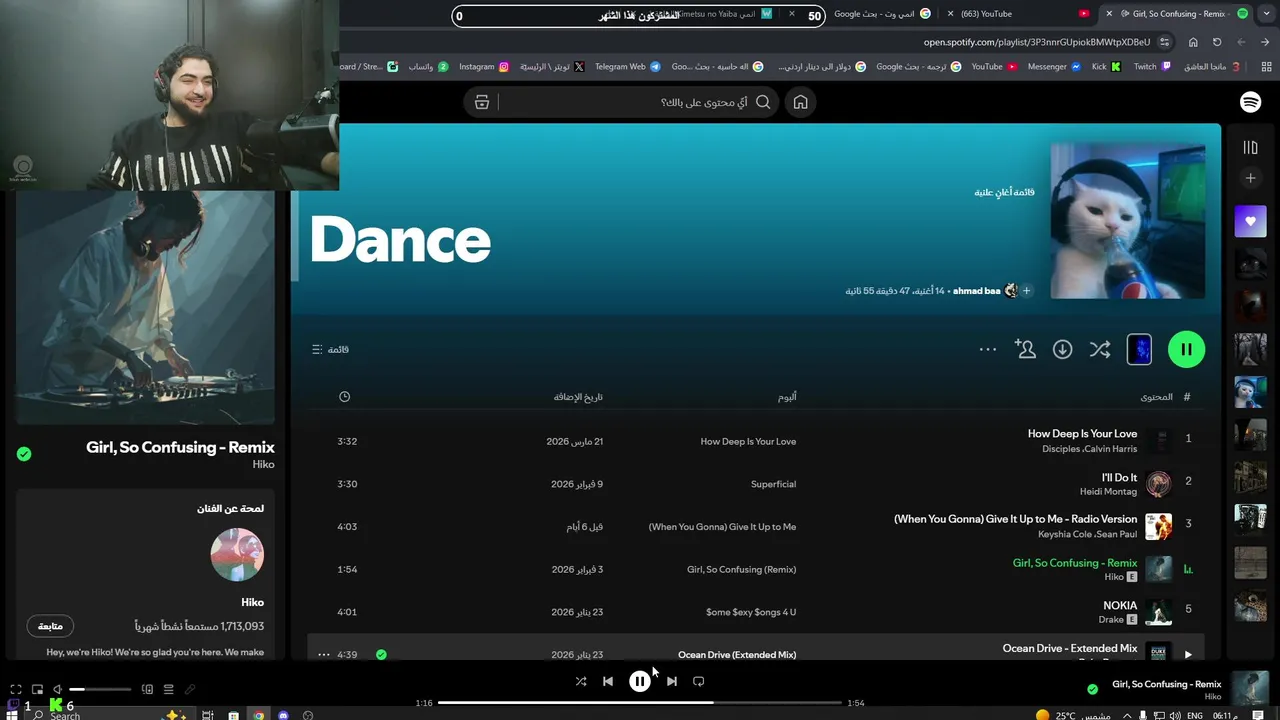Open the Instagram bookmark
The width and height of the screenshot is (1280, 720).
pos(483,67)
